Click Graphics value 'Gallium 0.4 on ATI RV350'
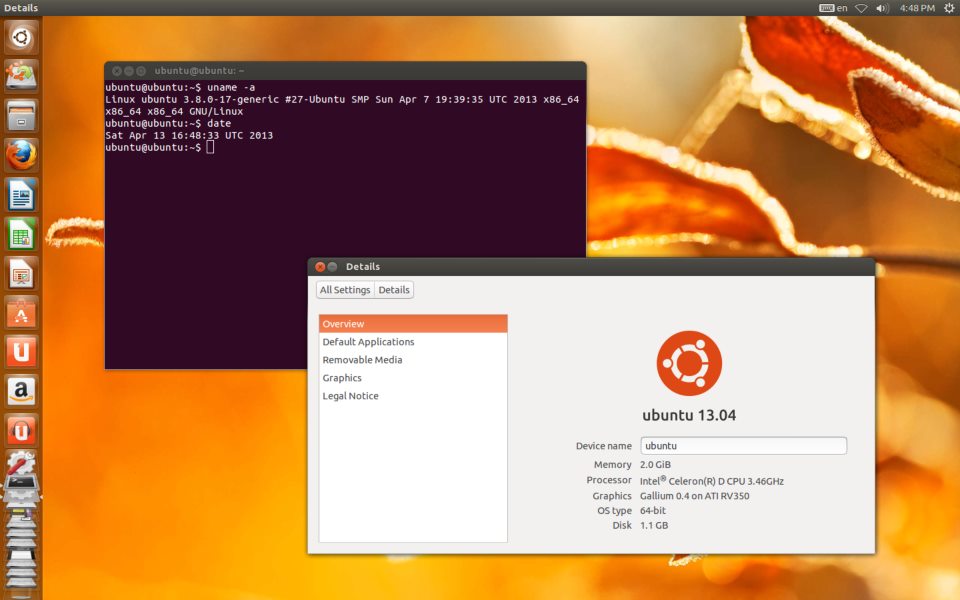This screenshot has width=960, height=600. (694, 496)
